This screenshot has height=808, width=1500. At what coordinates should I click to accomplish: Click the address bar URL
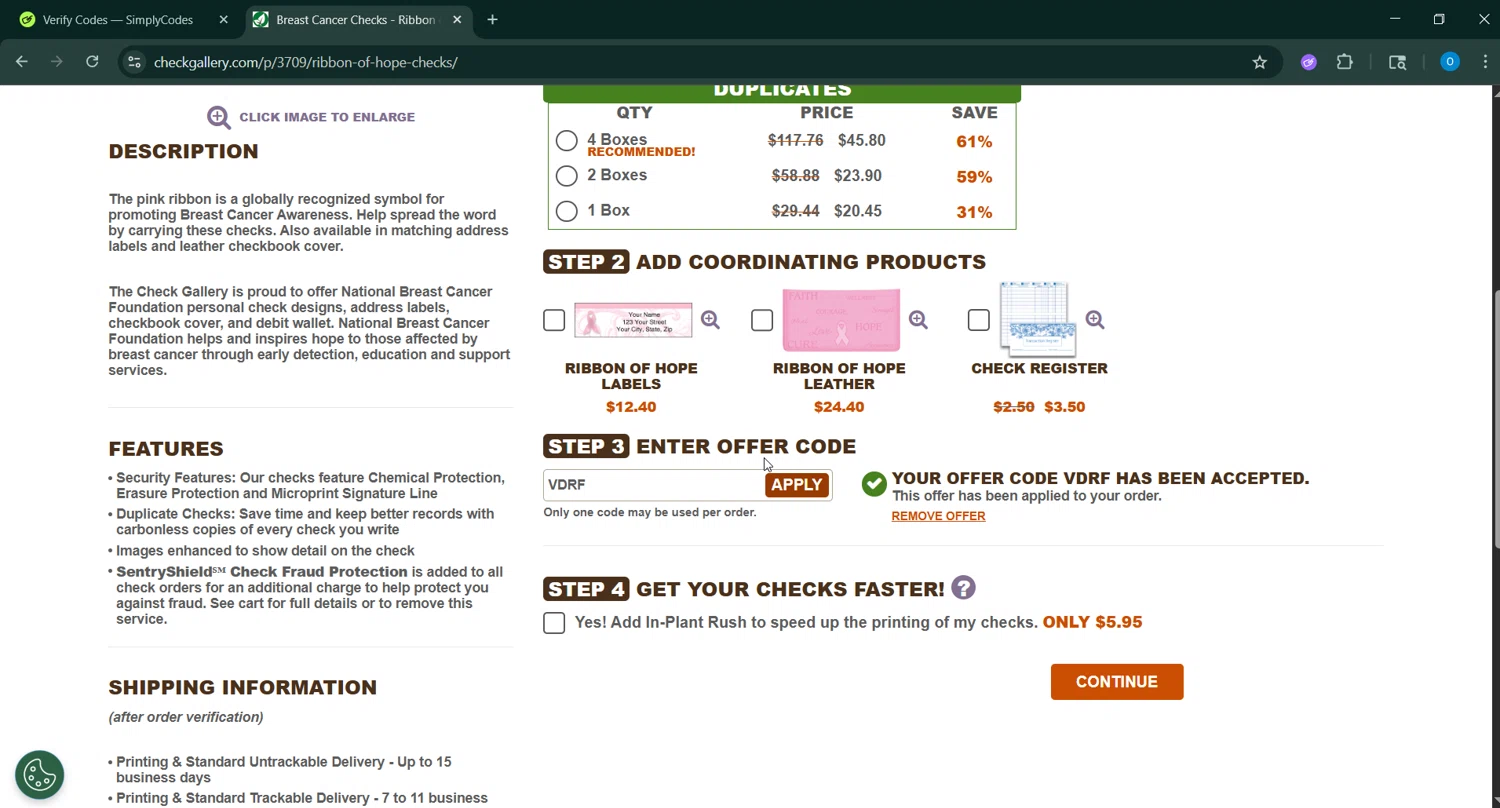pyautogui.click(x=306, y=62)
